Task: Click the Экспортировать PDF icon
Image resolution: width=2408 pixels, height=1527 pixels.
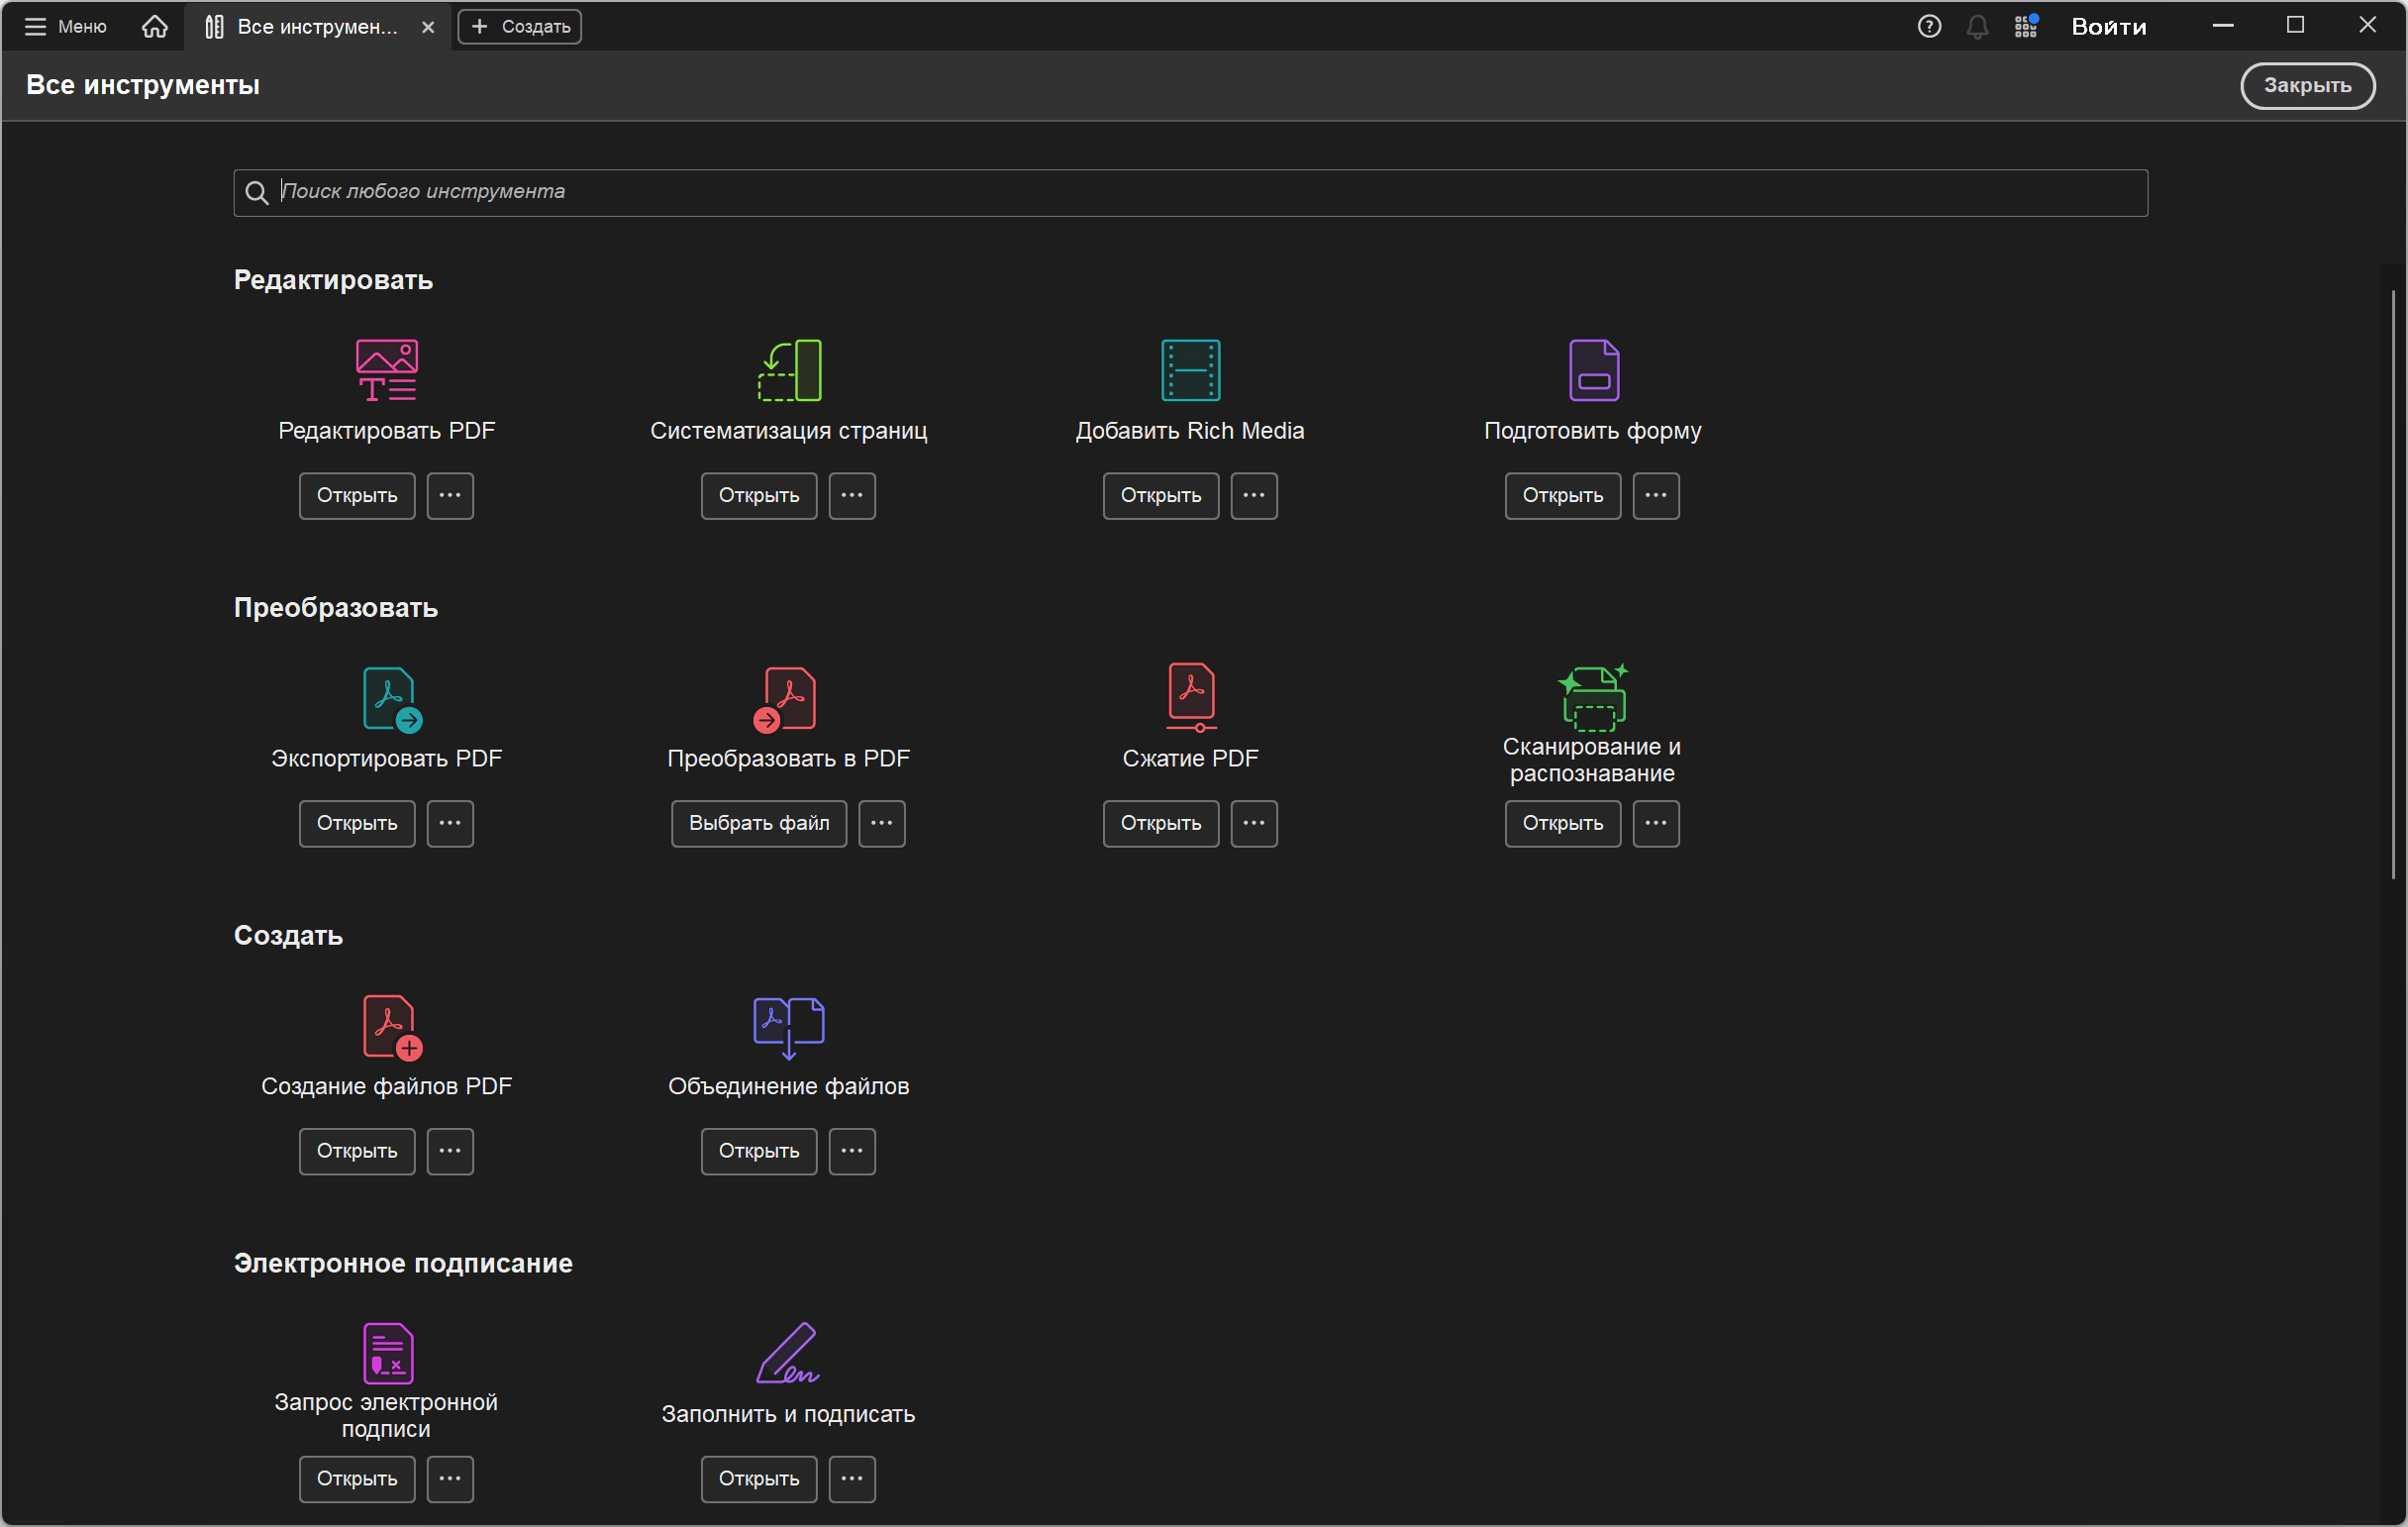Action: click(391, 698)
